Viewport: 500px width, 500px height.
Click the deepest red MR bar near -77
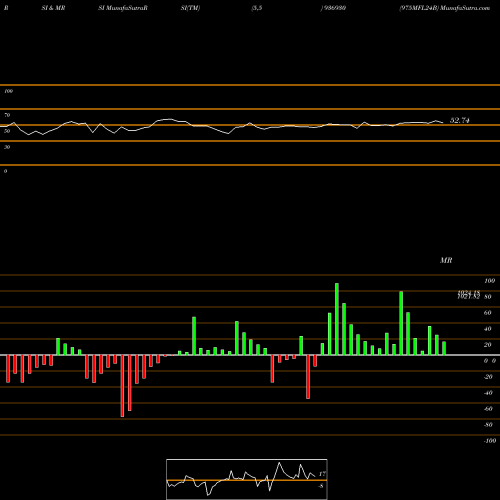(122, 386)
